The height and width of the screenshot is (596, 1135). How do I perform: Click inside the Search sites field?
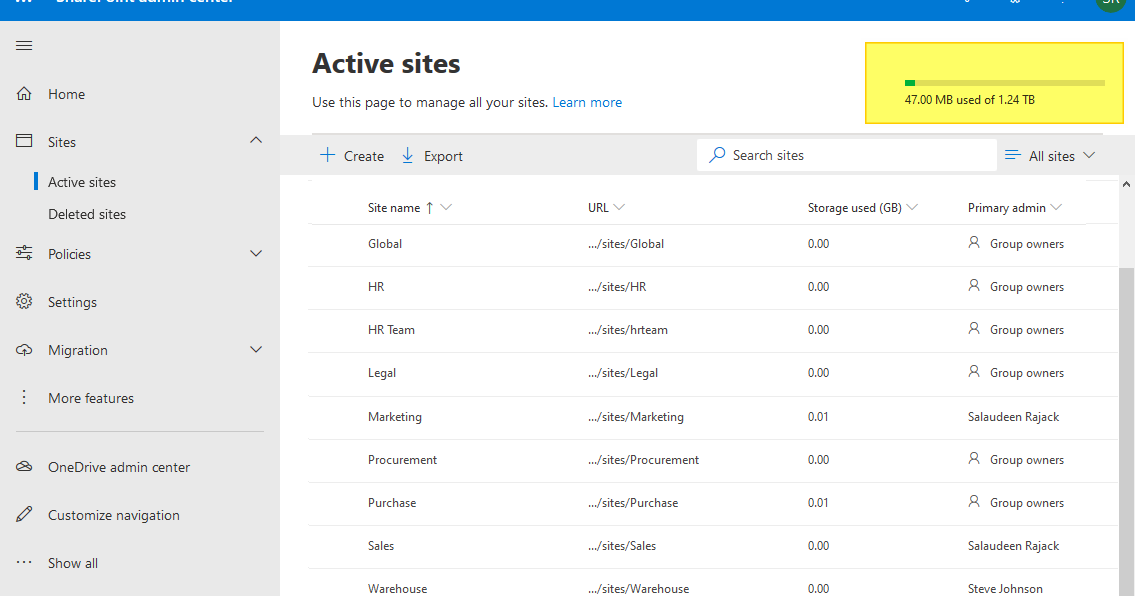pos(845,155)
